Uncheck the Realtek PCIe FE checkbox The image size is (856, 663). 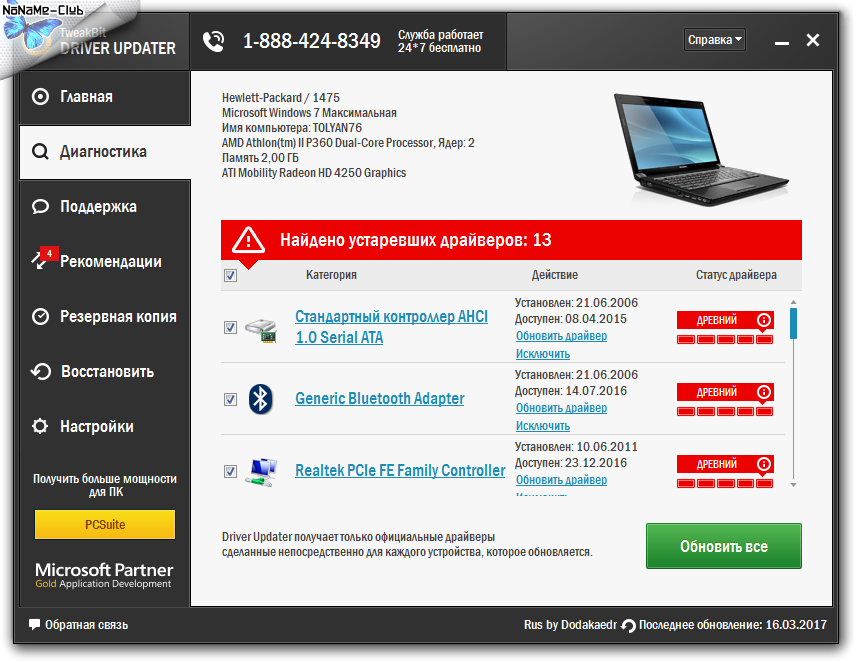click(x=230, y=471)
